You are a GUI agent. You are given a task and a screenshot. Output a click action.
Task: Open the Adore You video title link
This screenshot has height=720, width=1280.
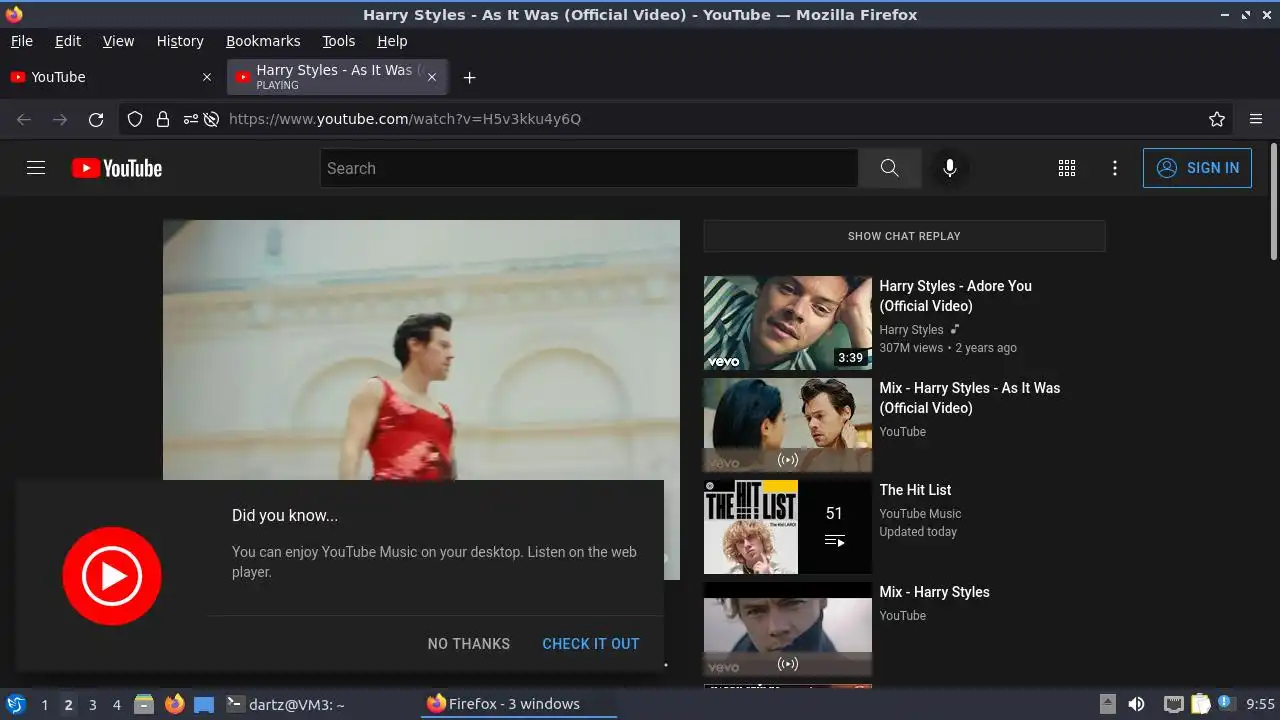pos(955,296)
